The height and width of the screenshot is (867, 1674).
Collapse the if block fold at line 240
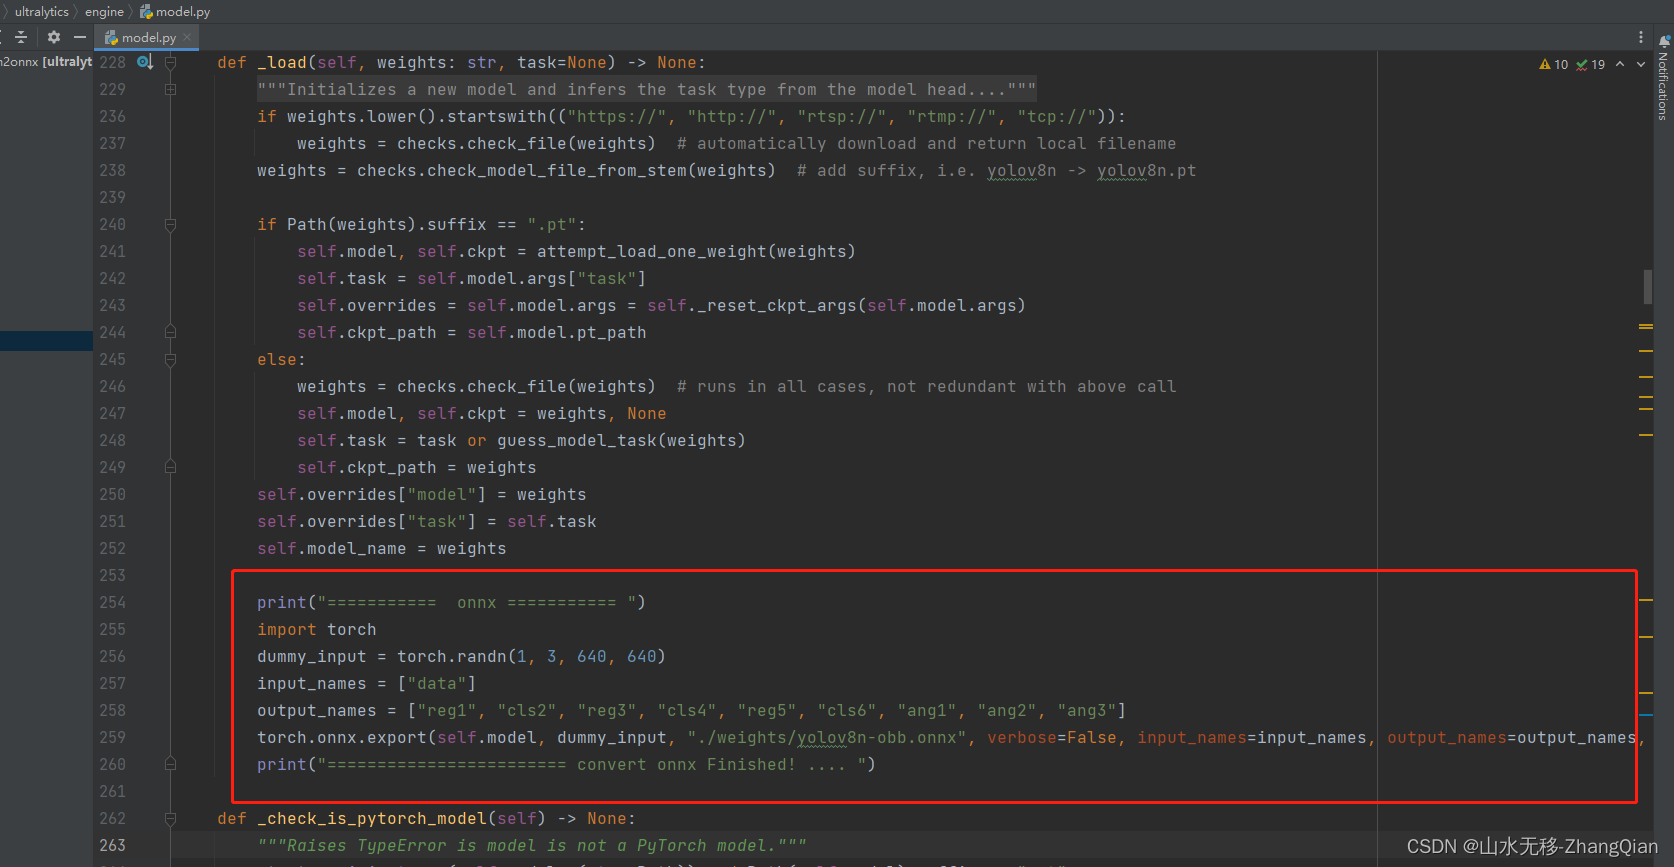point(170,225)
